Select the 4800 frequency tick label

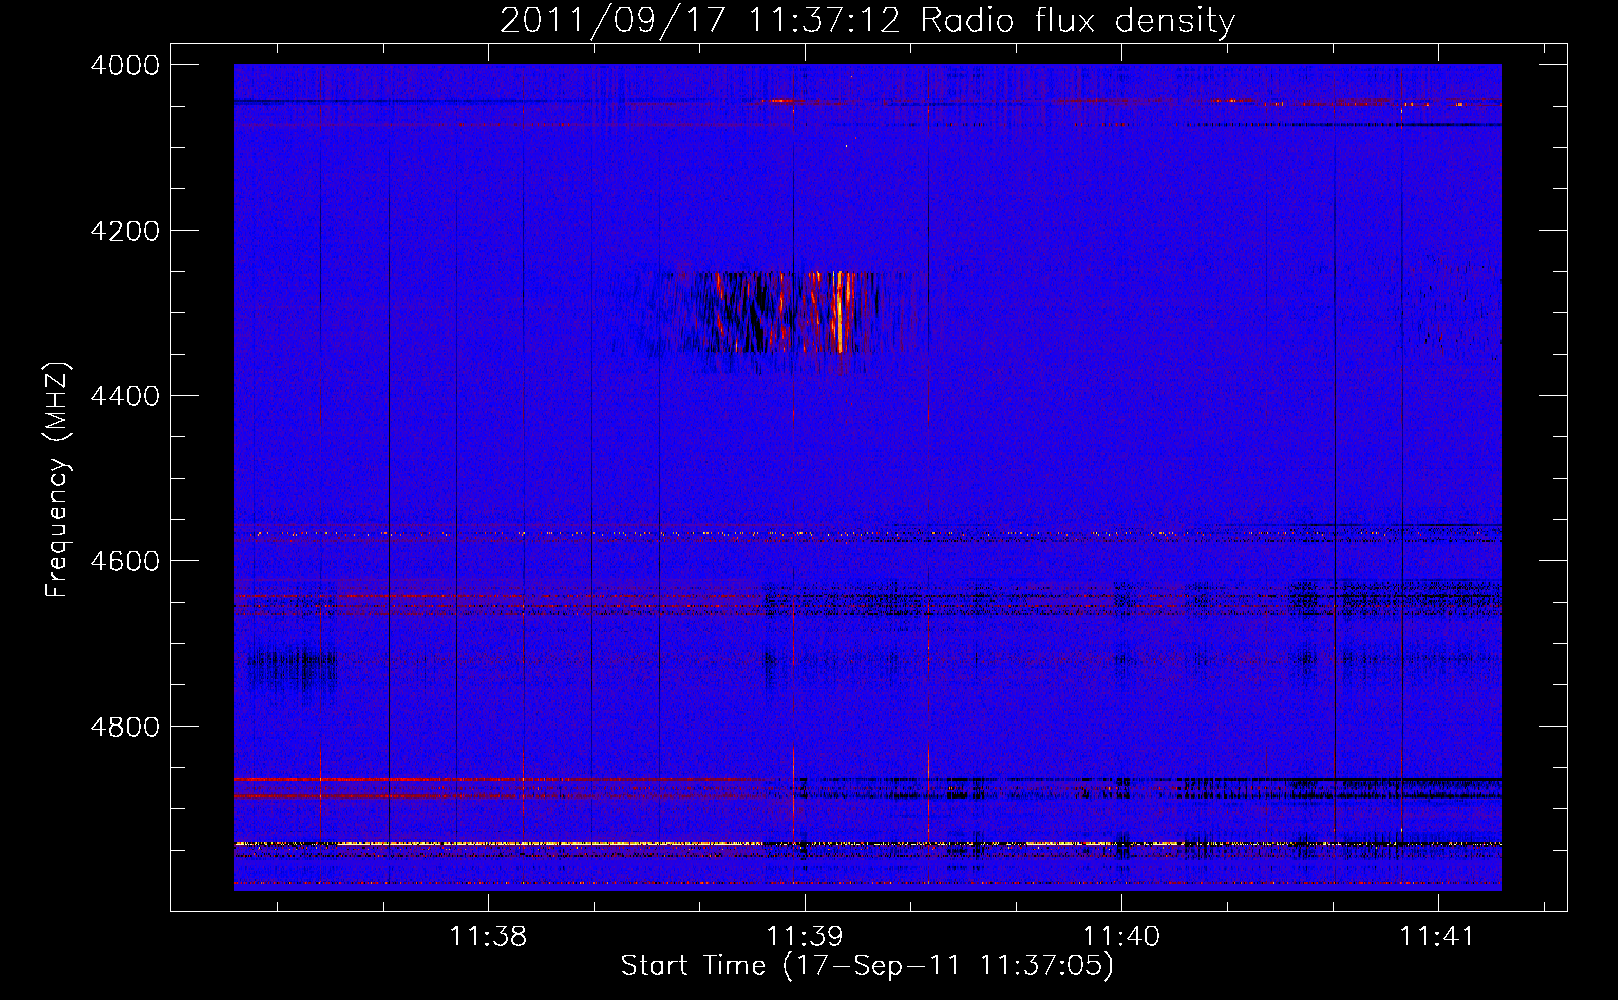[x=125, y=727]
